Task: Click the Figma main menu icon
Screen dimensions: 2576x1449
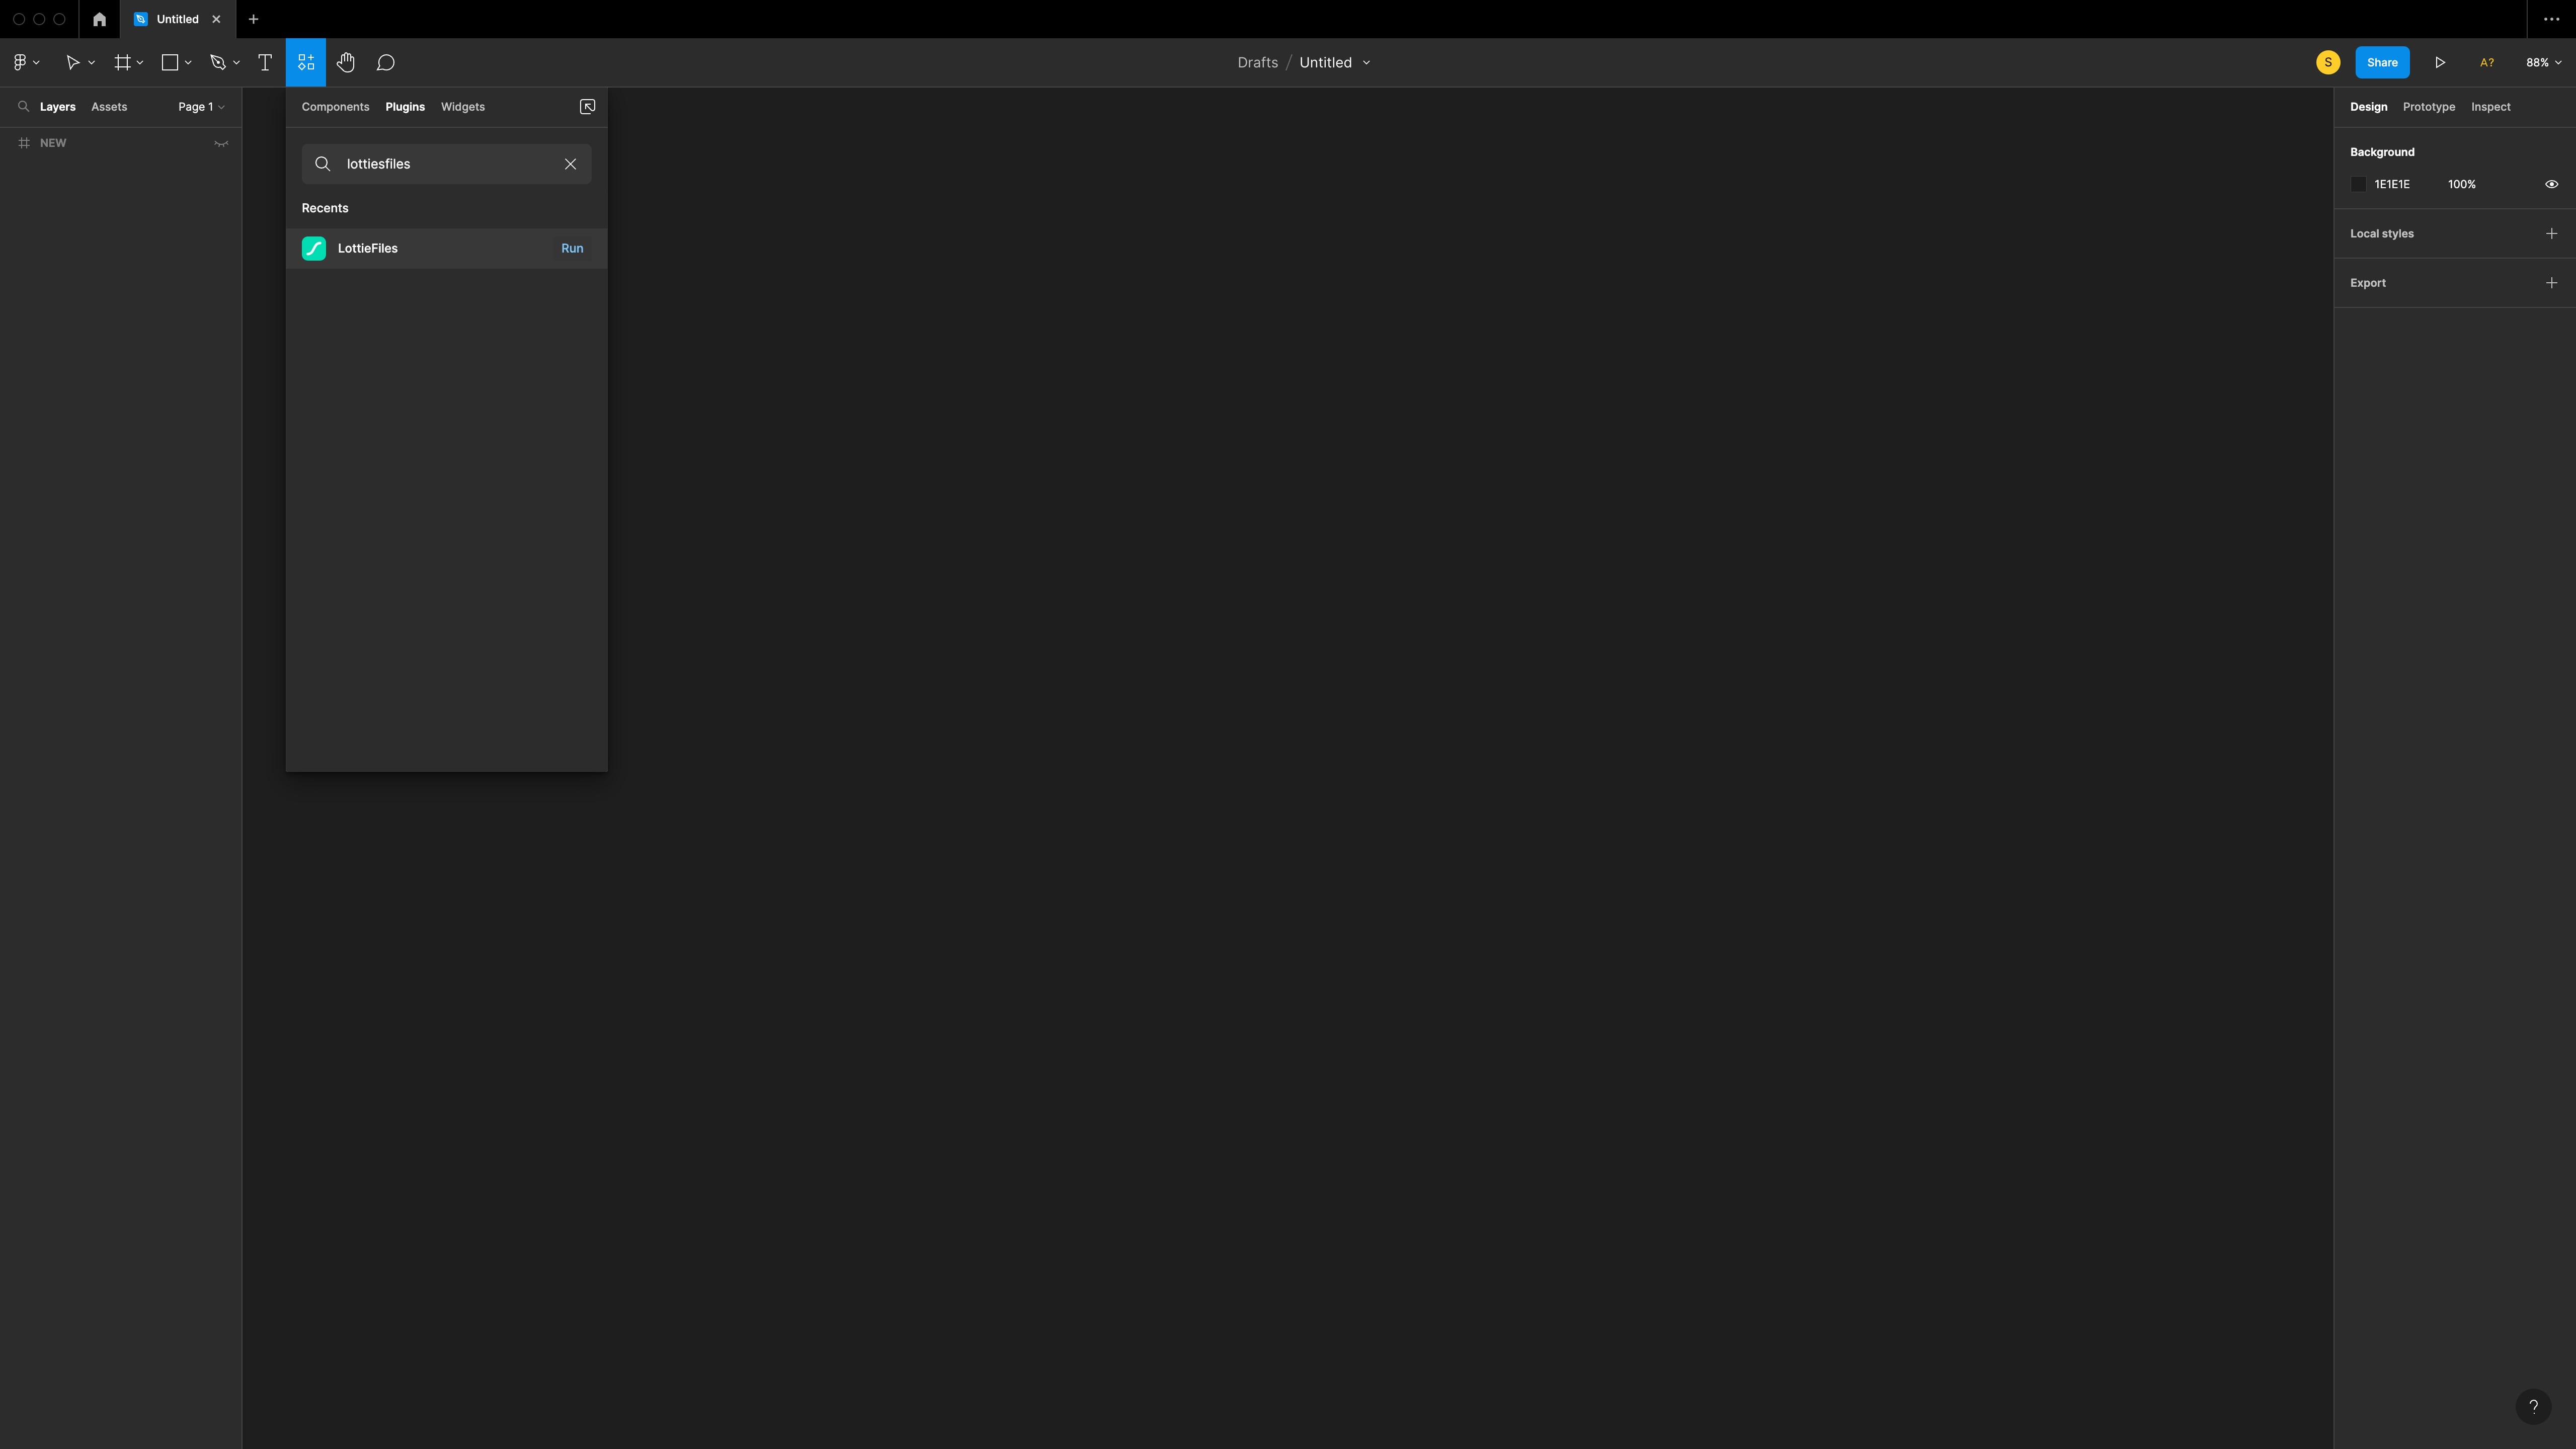Action: [x=20, y=62]
